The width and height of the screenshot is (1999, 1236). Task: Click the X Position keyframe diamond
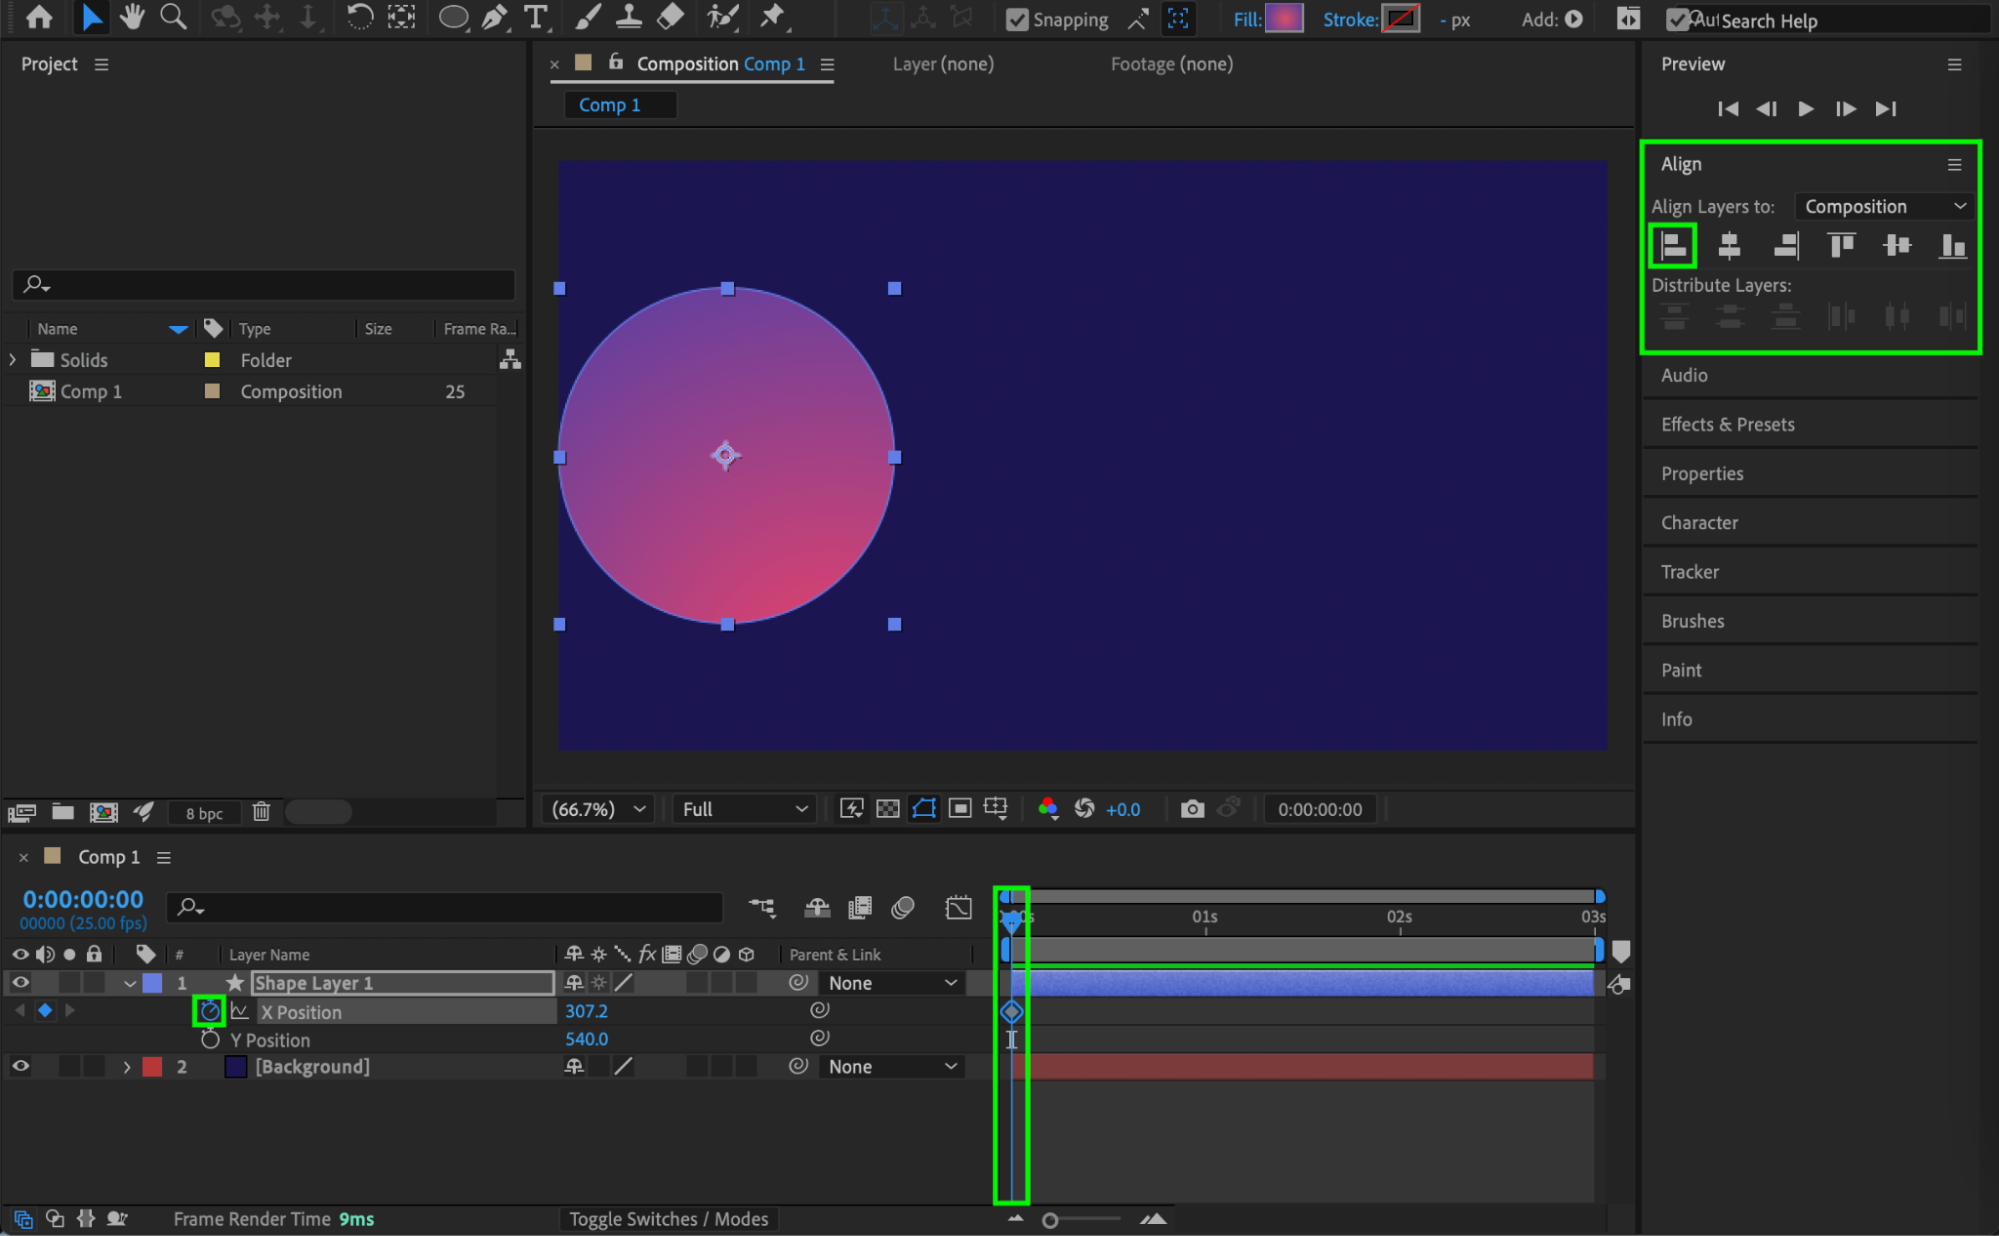click(1011, 1012)
